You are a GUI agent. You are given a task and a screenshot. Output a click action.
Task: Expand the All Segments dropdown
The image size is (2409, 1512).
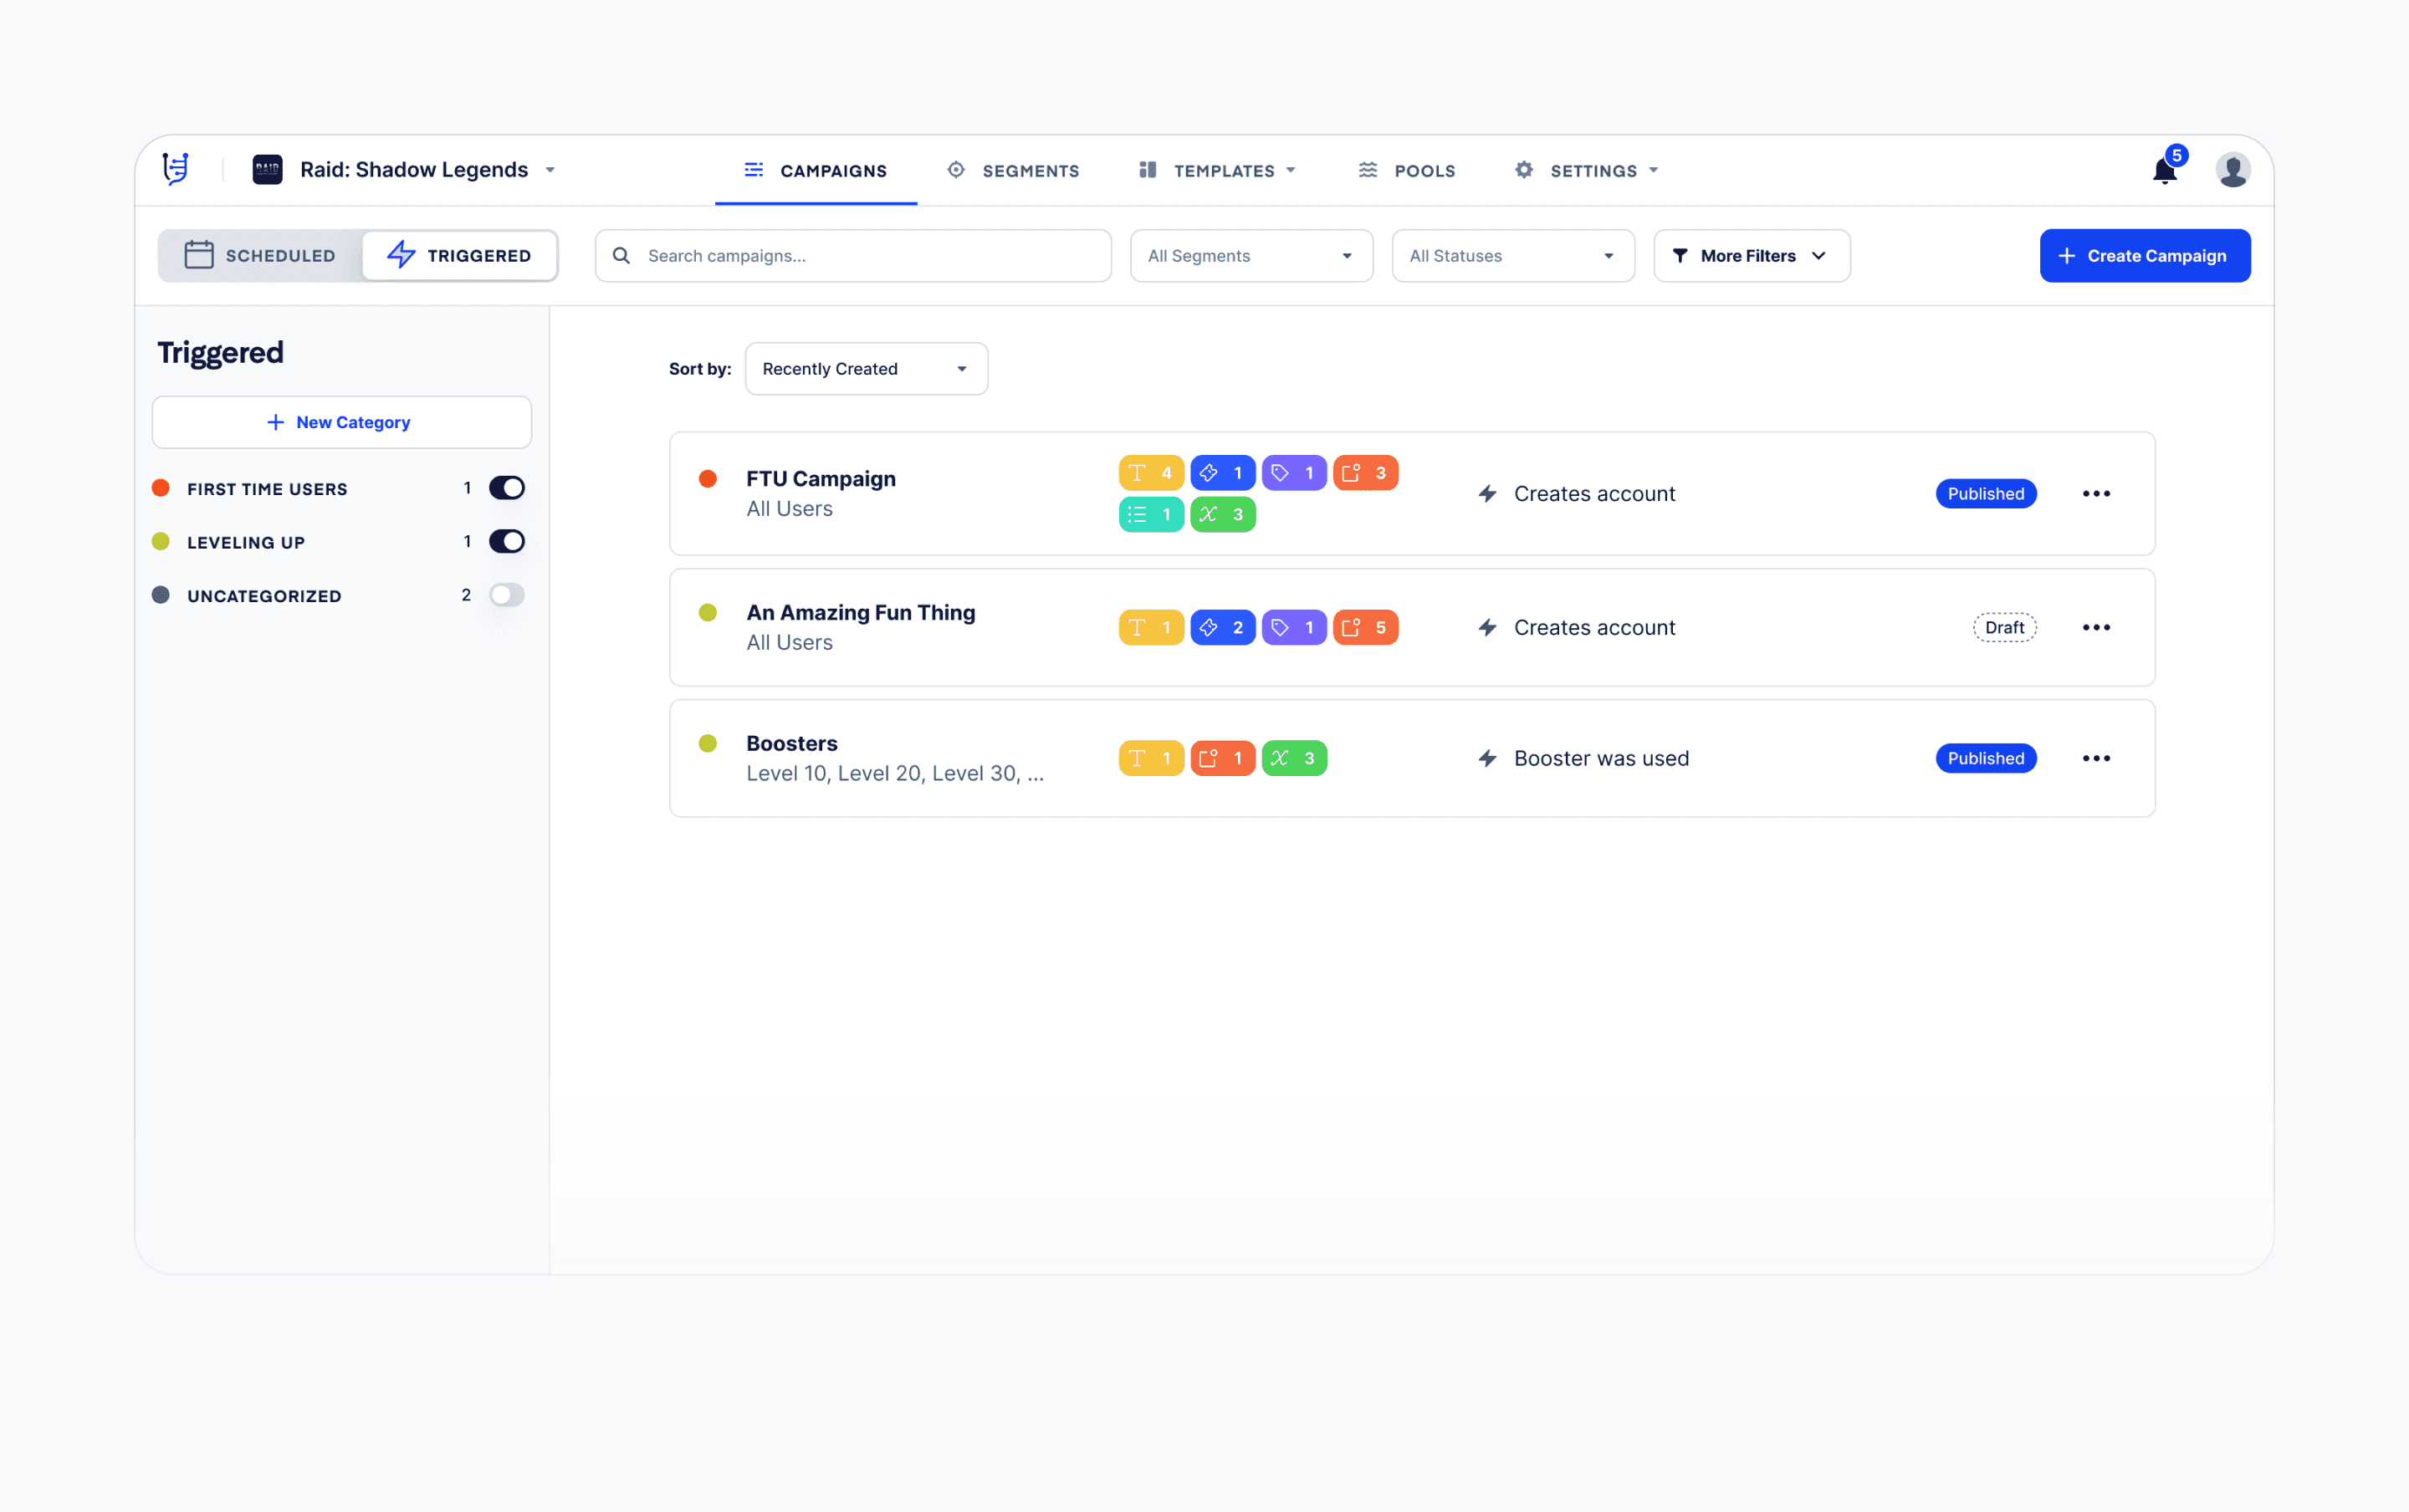[x=1250, y=256]
